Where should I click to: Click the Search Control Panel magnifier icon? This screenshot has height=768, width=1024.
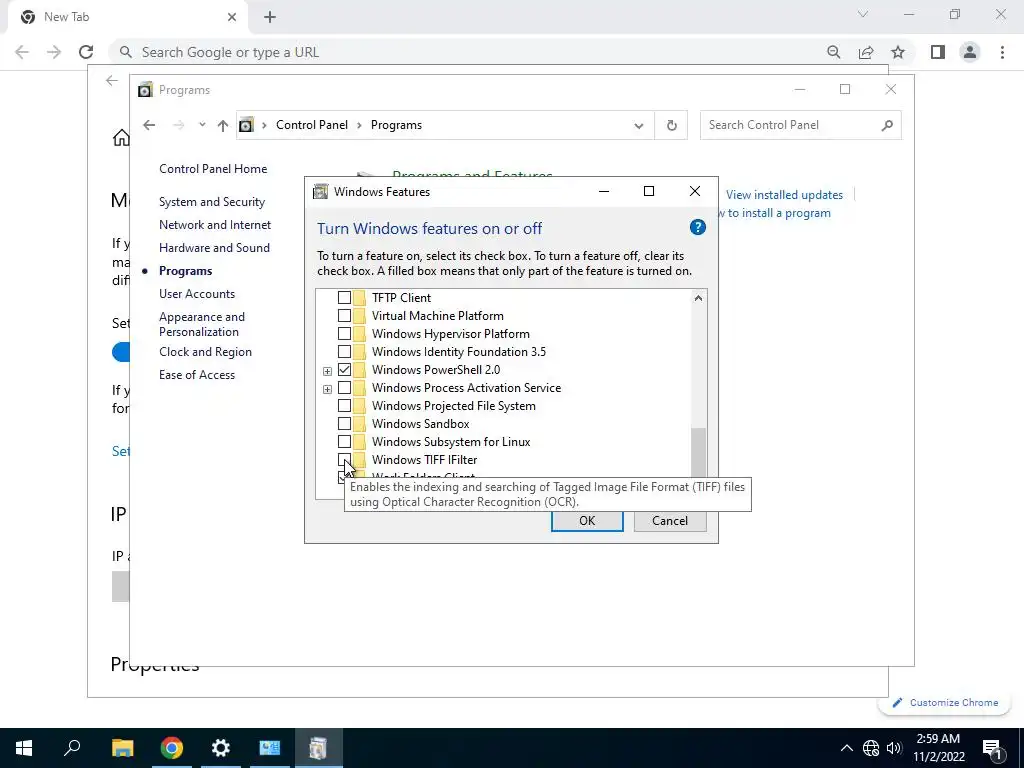pyautogui.click(x=887, y=125)
